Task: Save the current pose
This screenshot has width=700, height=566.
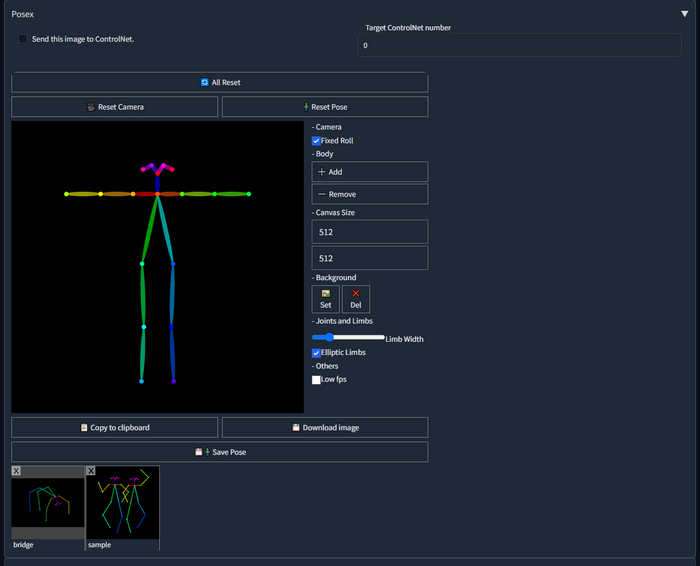Action: point(219,452)
